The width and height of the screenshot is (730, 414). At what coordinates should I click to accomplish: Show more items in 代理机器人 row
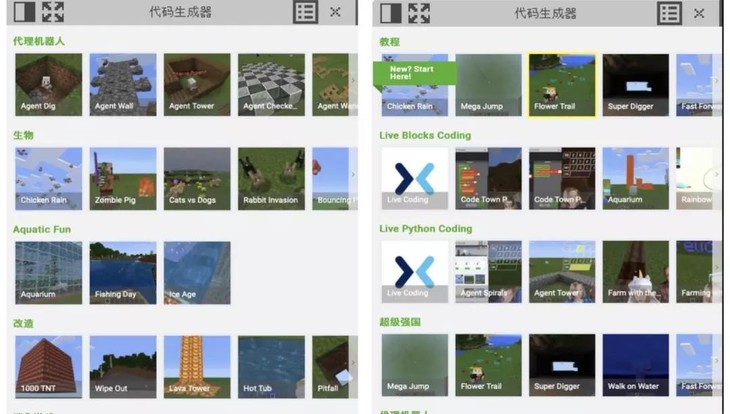(x=353, y=81)
